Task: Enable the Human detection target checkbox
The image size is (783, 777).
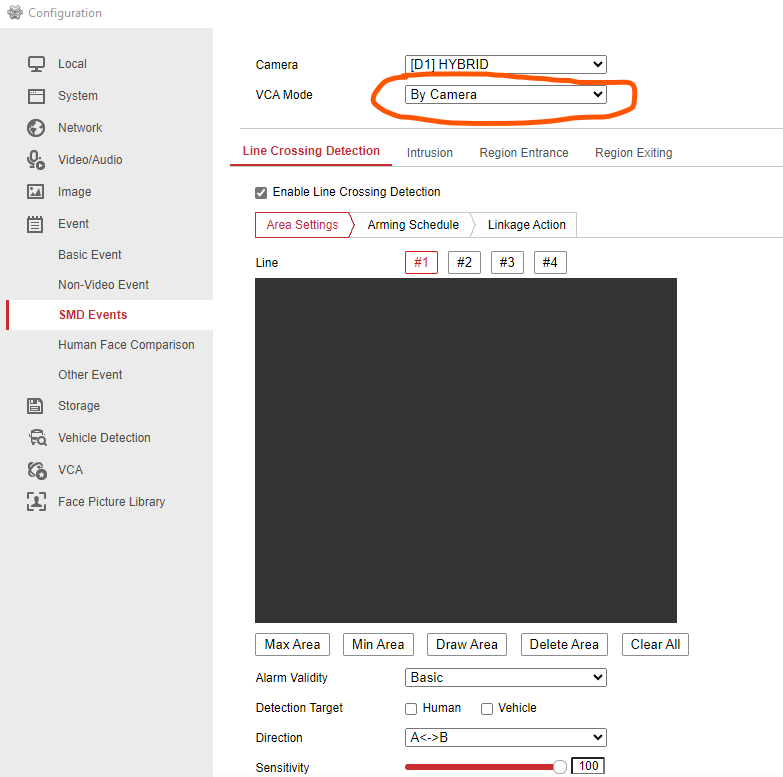Action: click(x=411, y=708)
